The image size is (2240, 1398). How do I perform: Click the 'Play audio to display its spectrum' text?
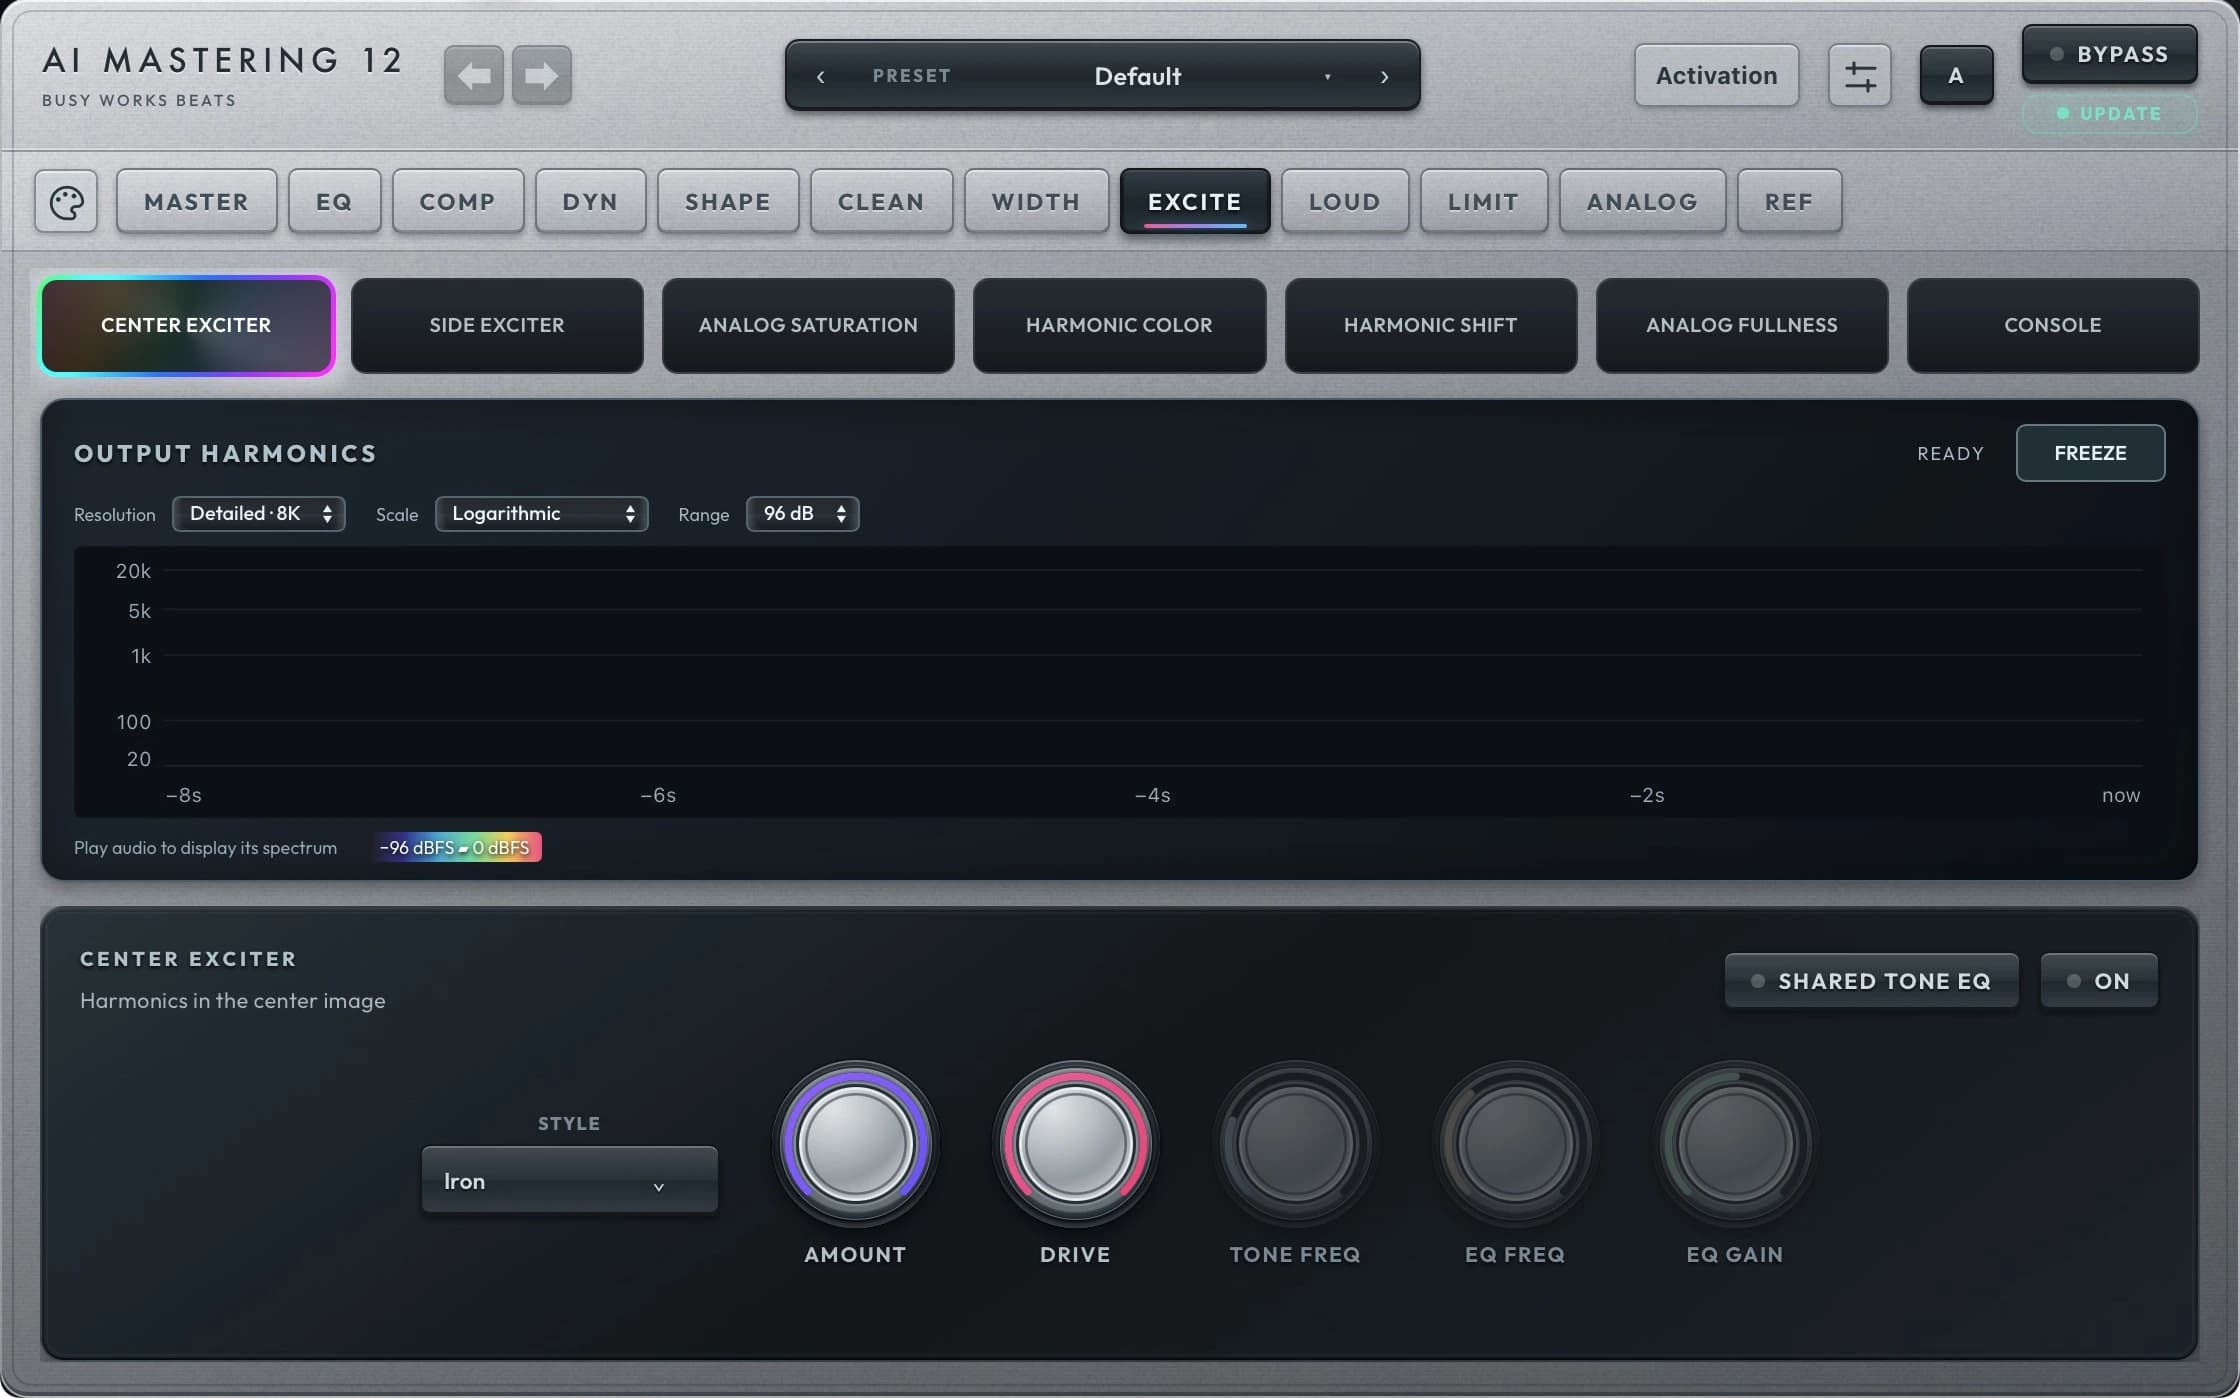[x=205, y=848]
